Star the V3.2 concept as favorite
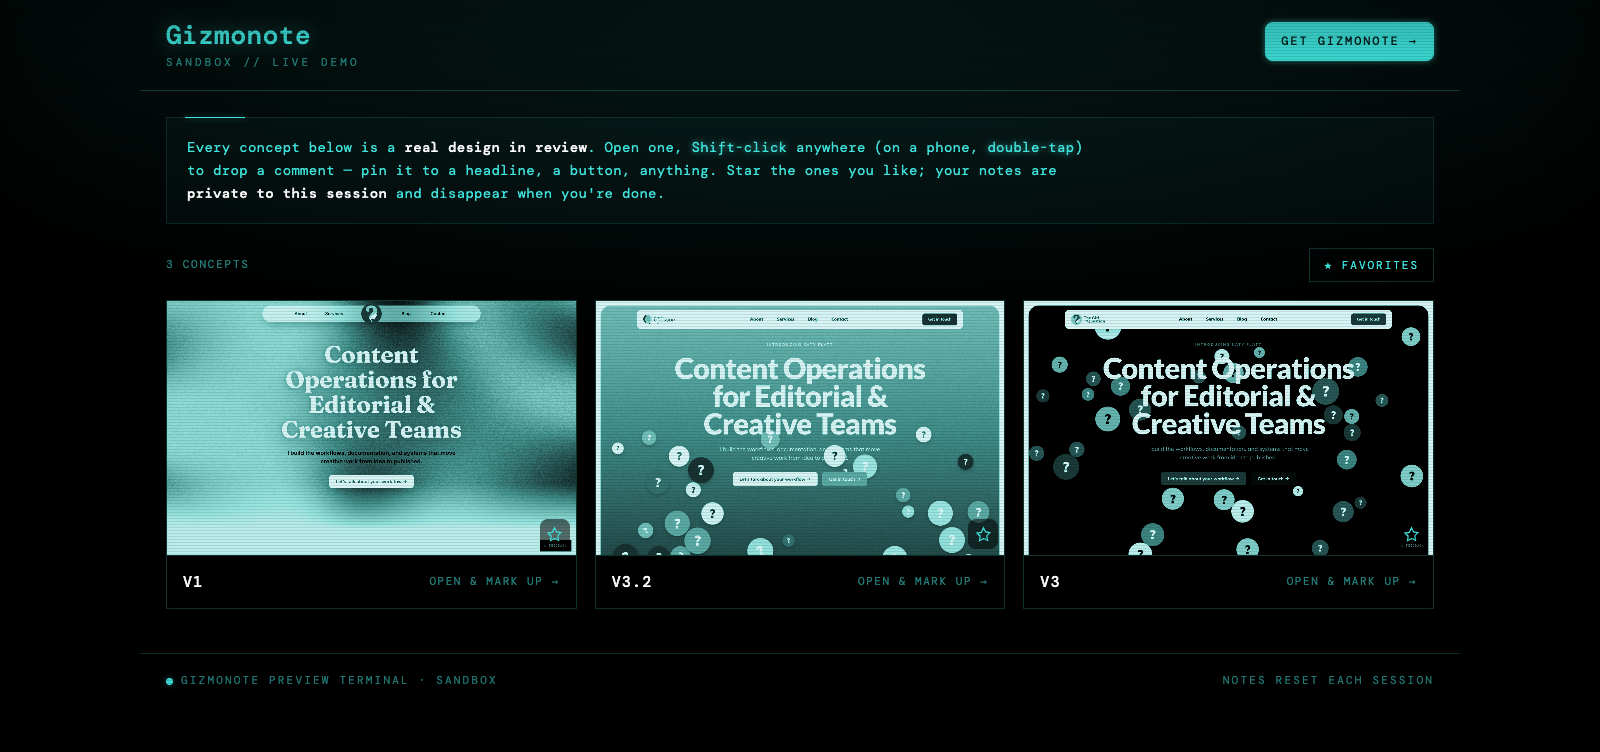 pos(983,535)
